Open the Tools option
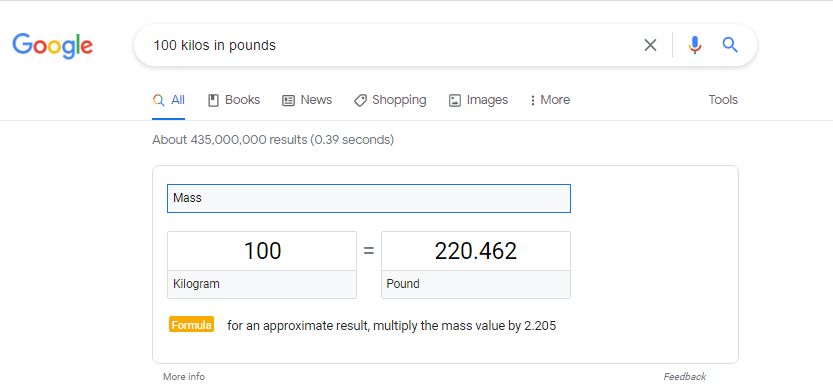Viewport: 833px width, 388px height. click(723, 100)
